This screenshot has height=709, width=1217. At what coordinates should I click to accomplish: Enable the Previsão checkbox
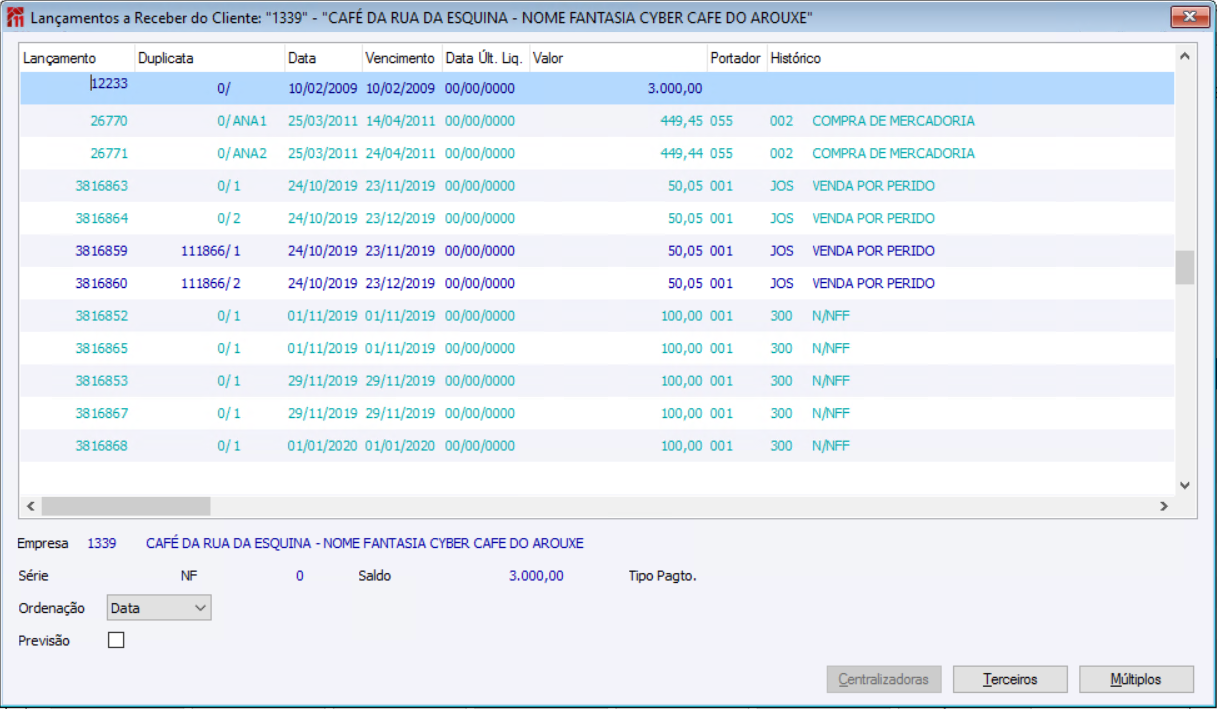[116, 640]
